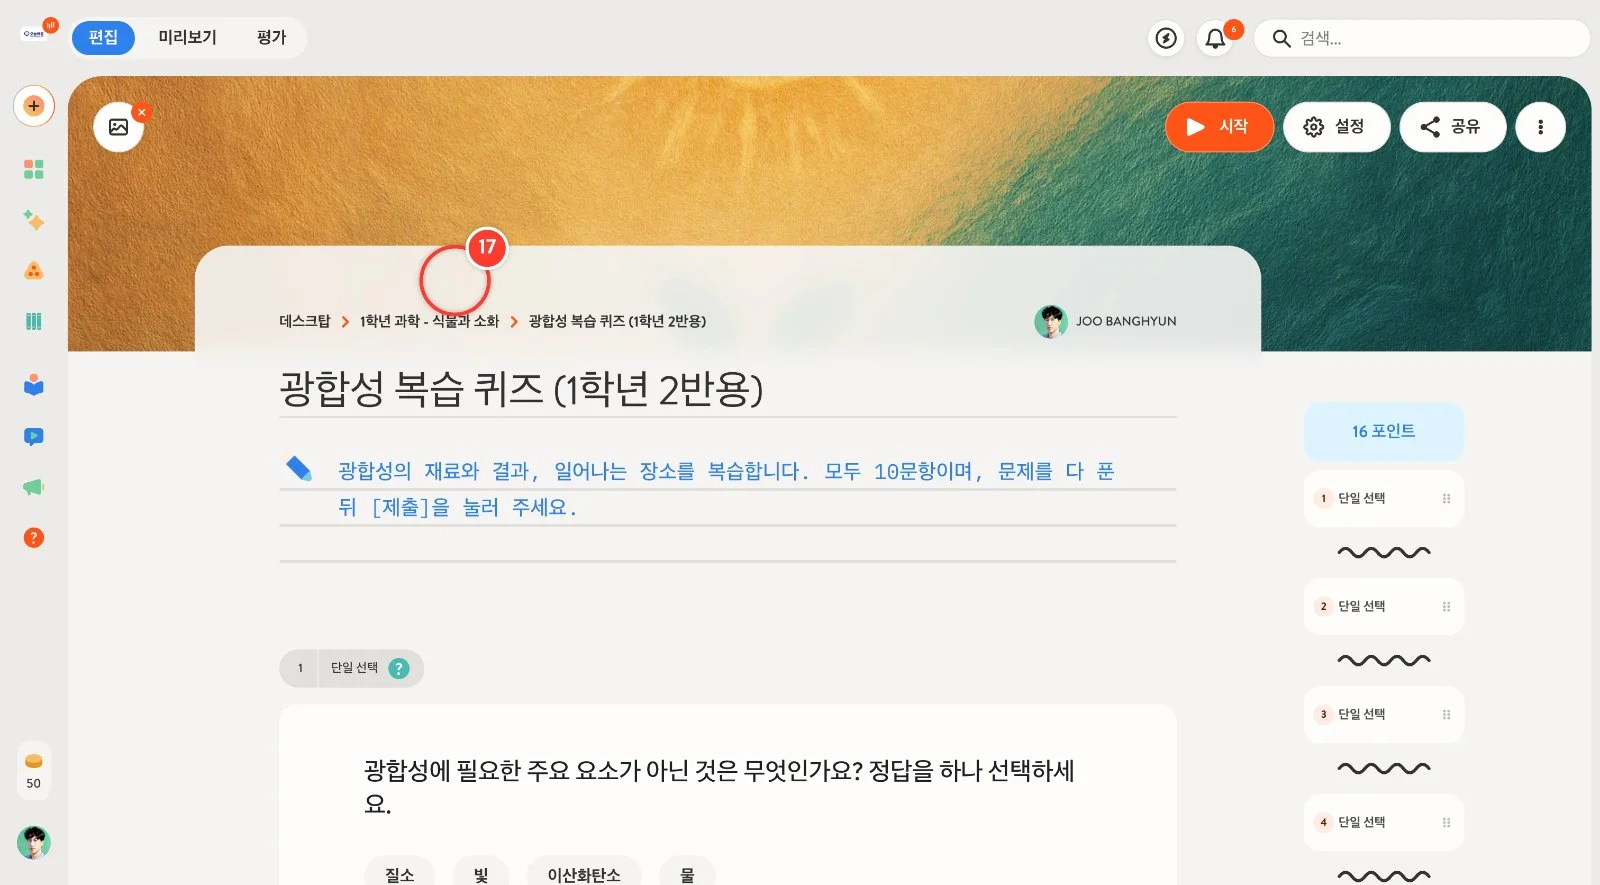This screenshot has height=885, width=1600.
Task: Click the blue pencil description icon
Action: pos(299,469)
